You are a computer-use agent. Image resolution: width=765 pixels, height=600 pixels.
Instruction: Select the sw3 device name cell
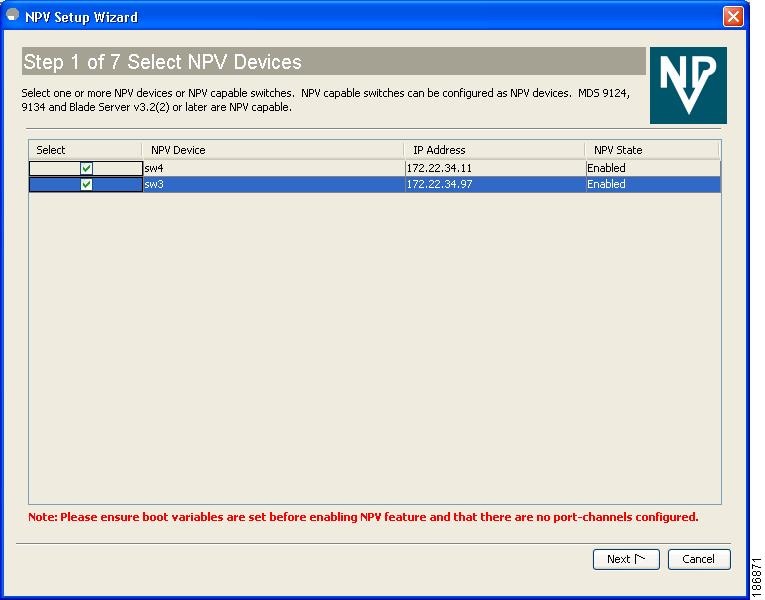point(274,184)
